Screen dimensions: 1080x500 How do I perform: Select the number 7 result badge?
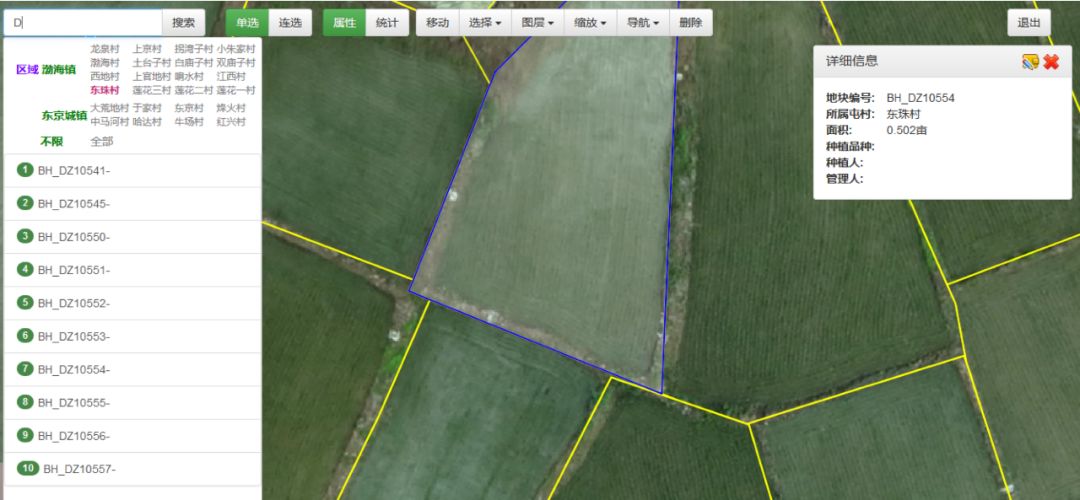coord(26,369)
